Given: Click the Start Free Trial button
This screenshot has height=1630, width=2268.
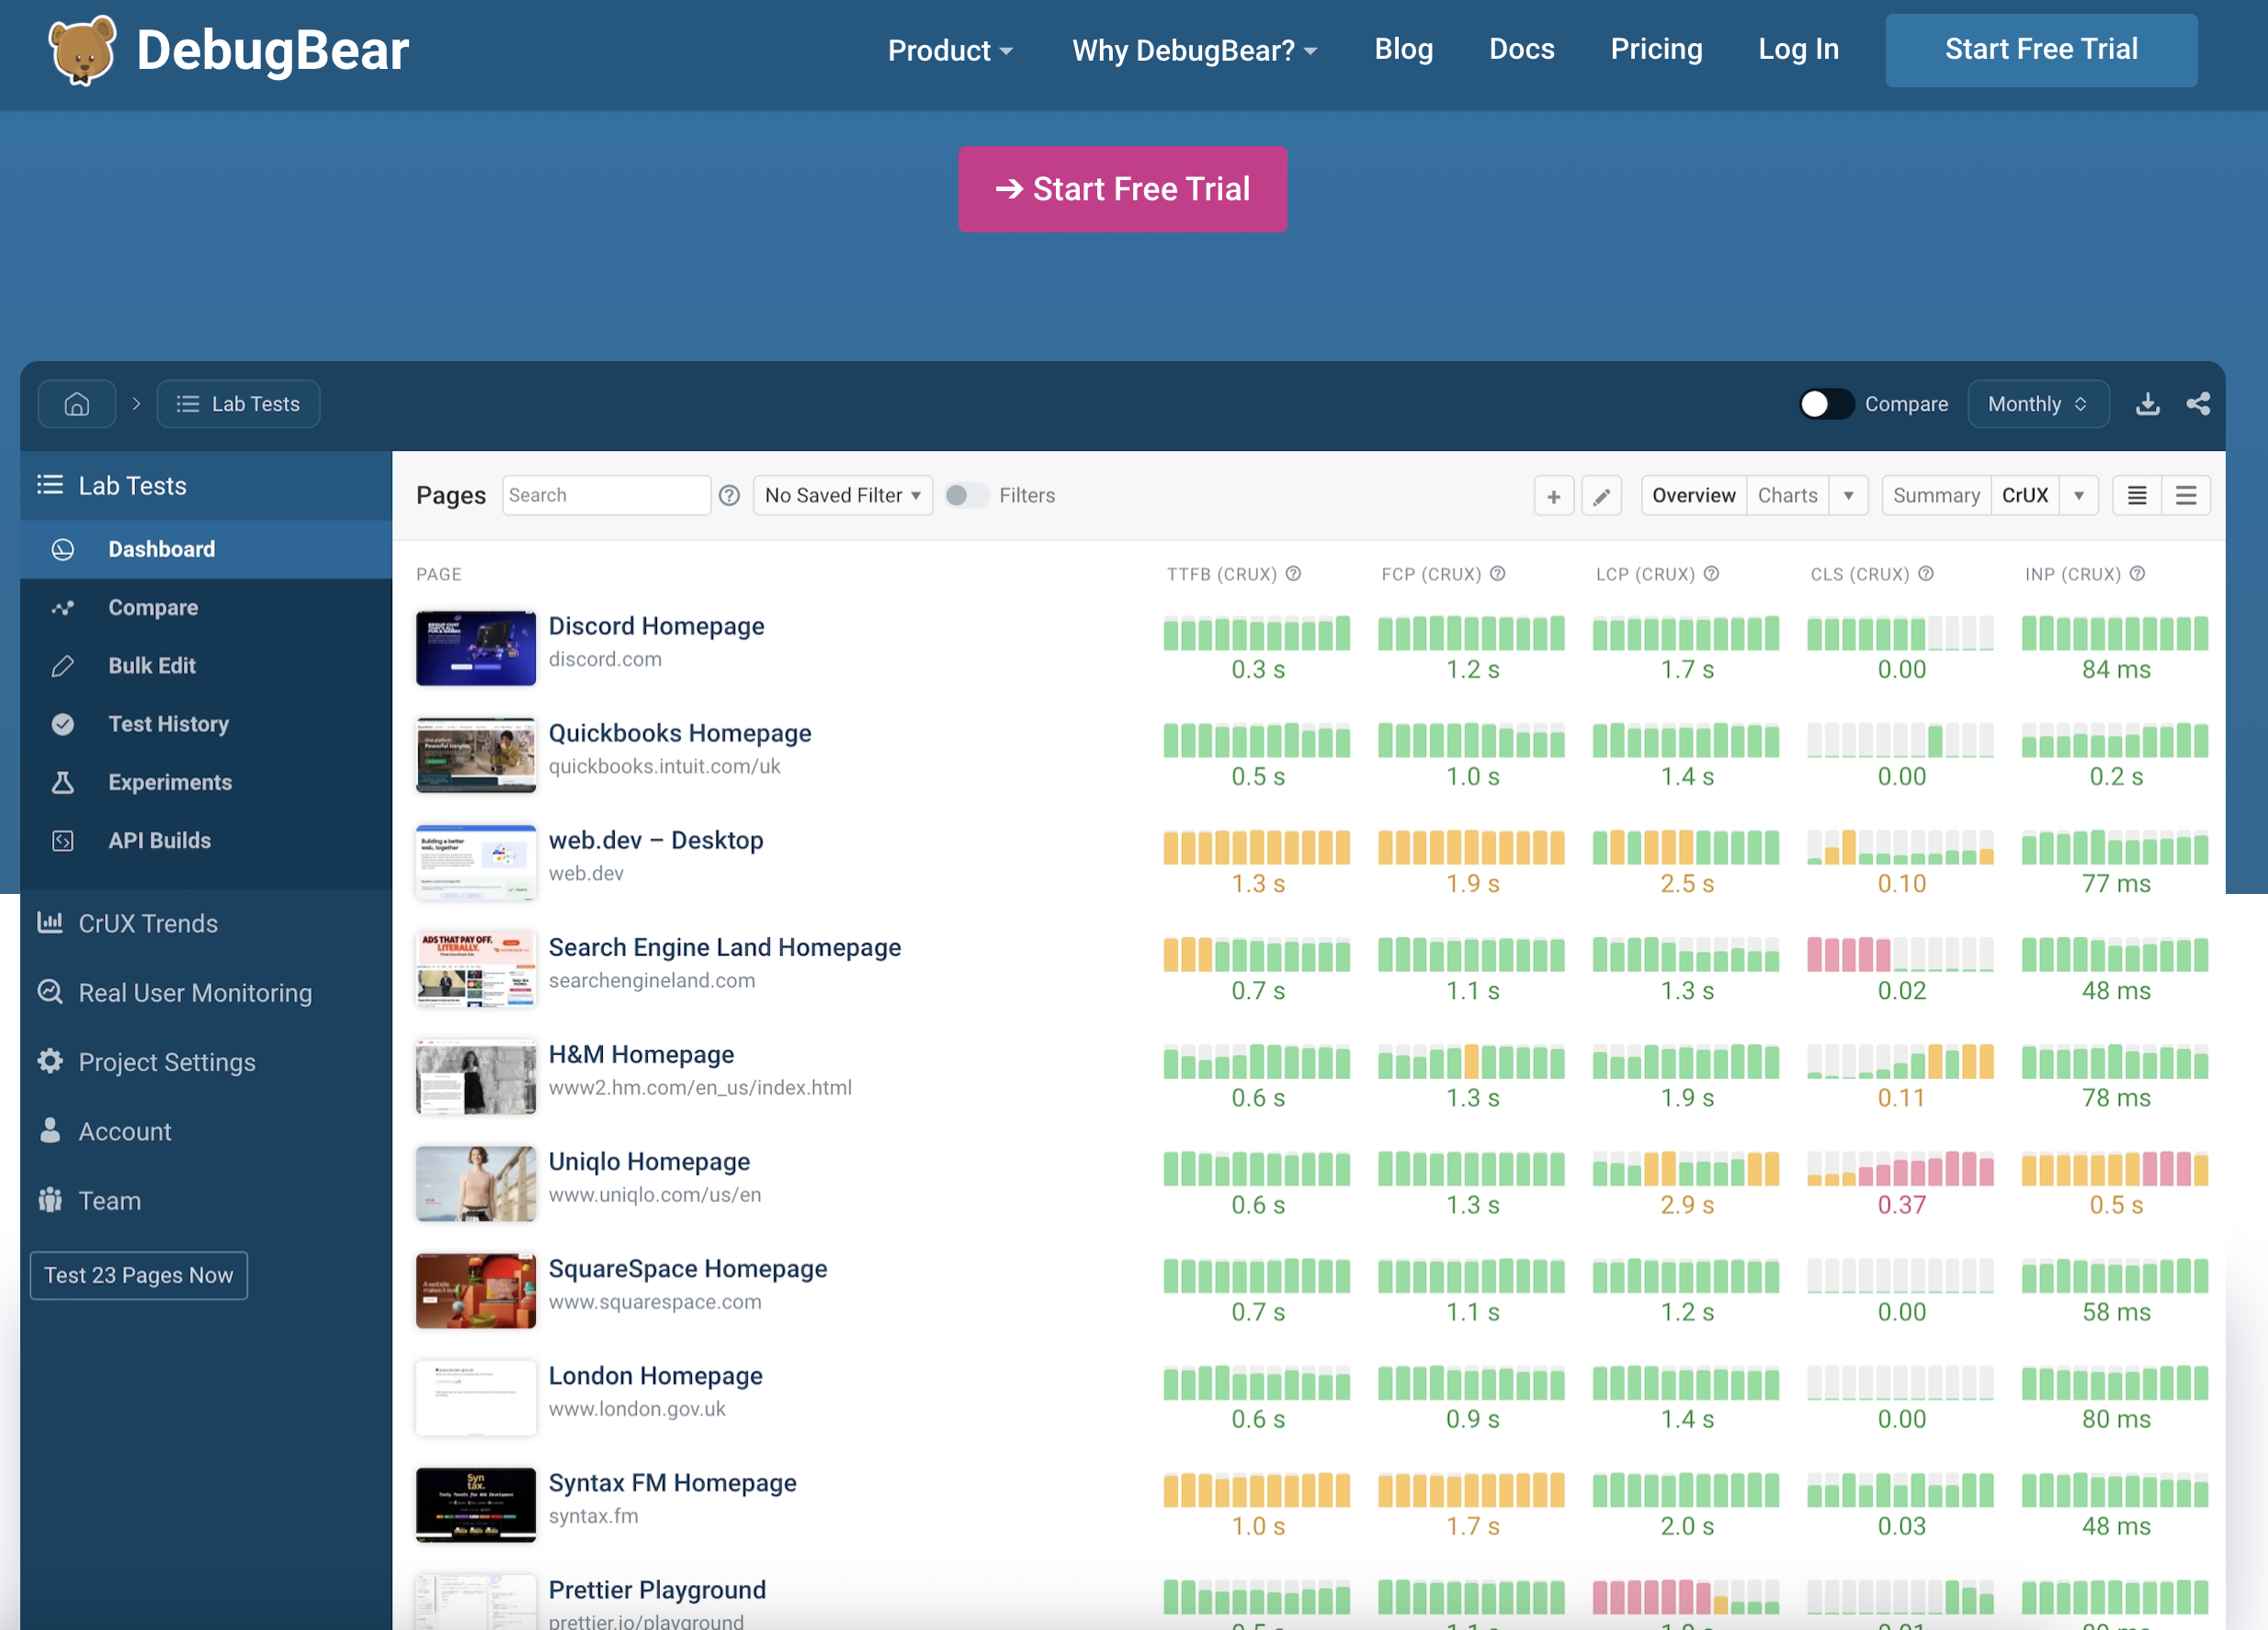Looking at the screenshot, I should [x=1122, y=188].
